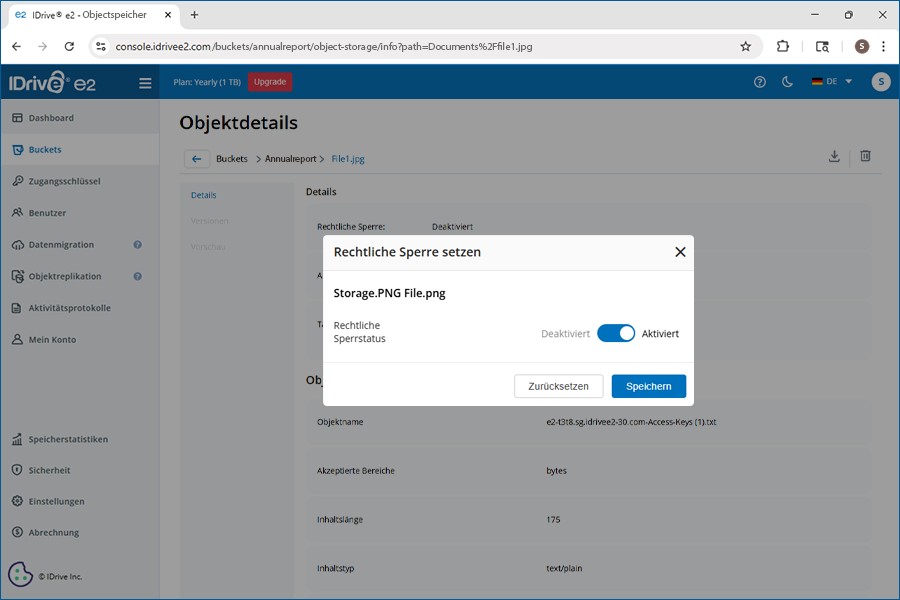The height and width of the screenshot is (600, 900).
Task: Click the Zurücksetzen button
Action: [558, 386]
